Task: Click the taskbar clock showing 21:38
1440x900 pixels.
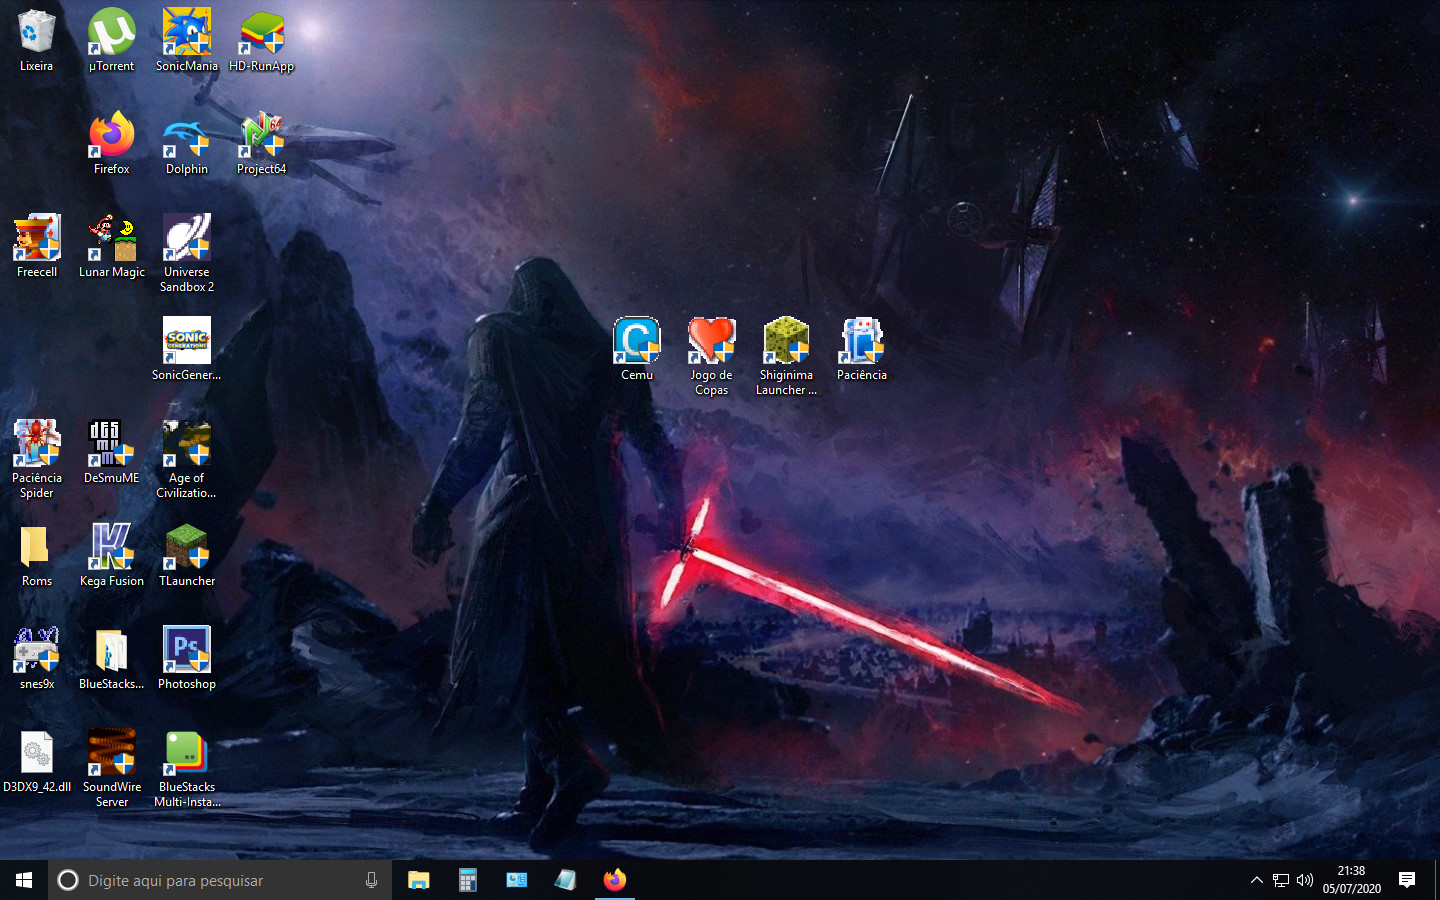Action: pos(1351,880)
